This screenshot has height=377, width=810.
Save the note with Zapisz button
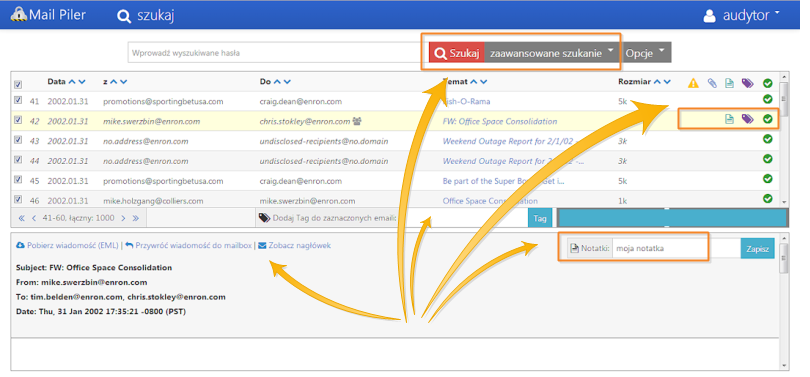757,248
